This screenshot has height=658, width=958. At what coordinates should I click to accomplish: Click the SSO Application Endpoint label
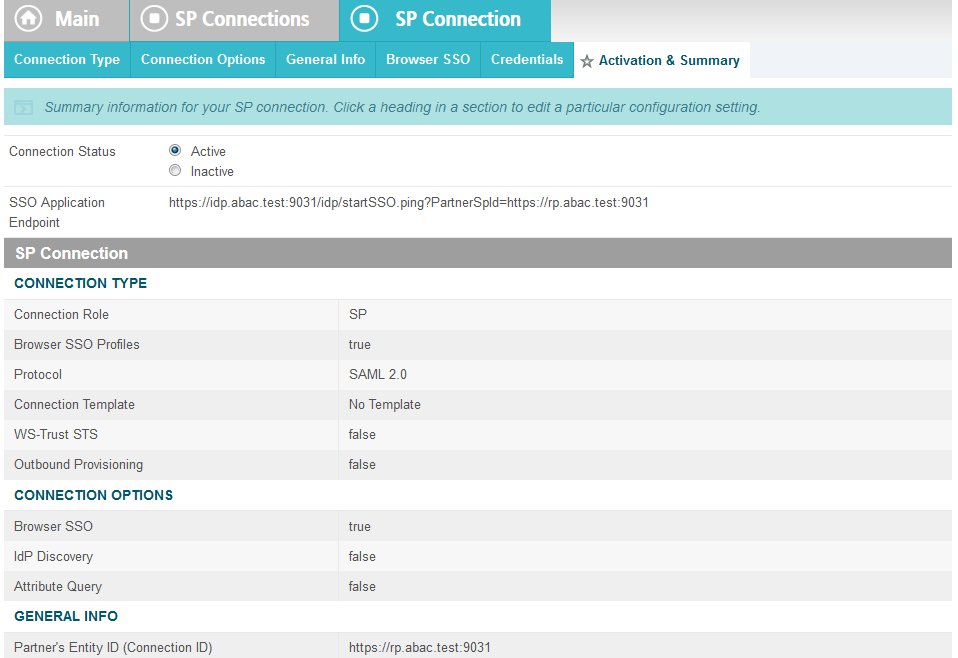pyautogui.click(x=57, y=213)
